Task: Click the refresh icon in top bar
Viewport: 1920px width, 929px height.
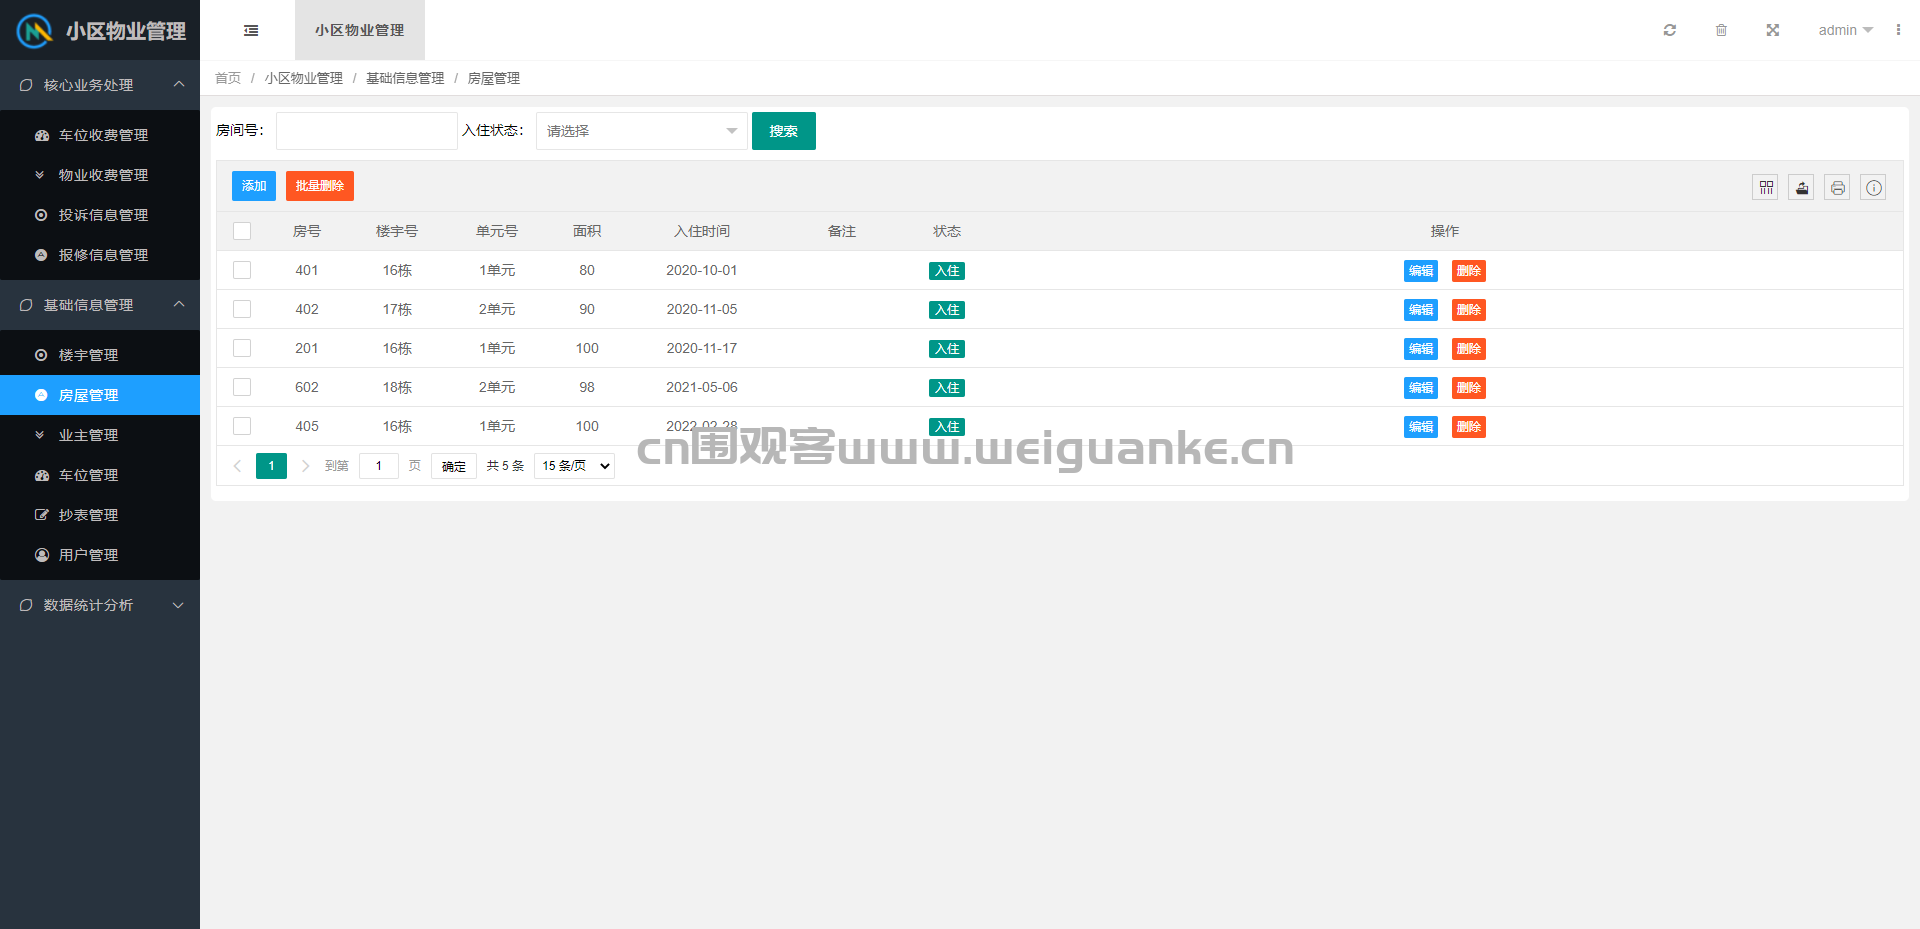Action: point(1670,30)
